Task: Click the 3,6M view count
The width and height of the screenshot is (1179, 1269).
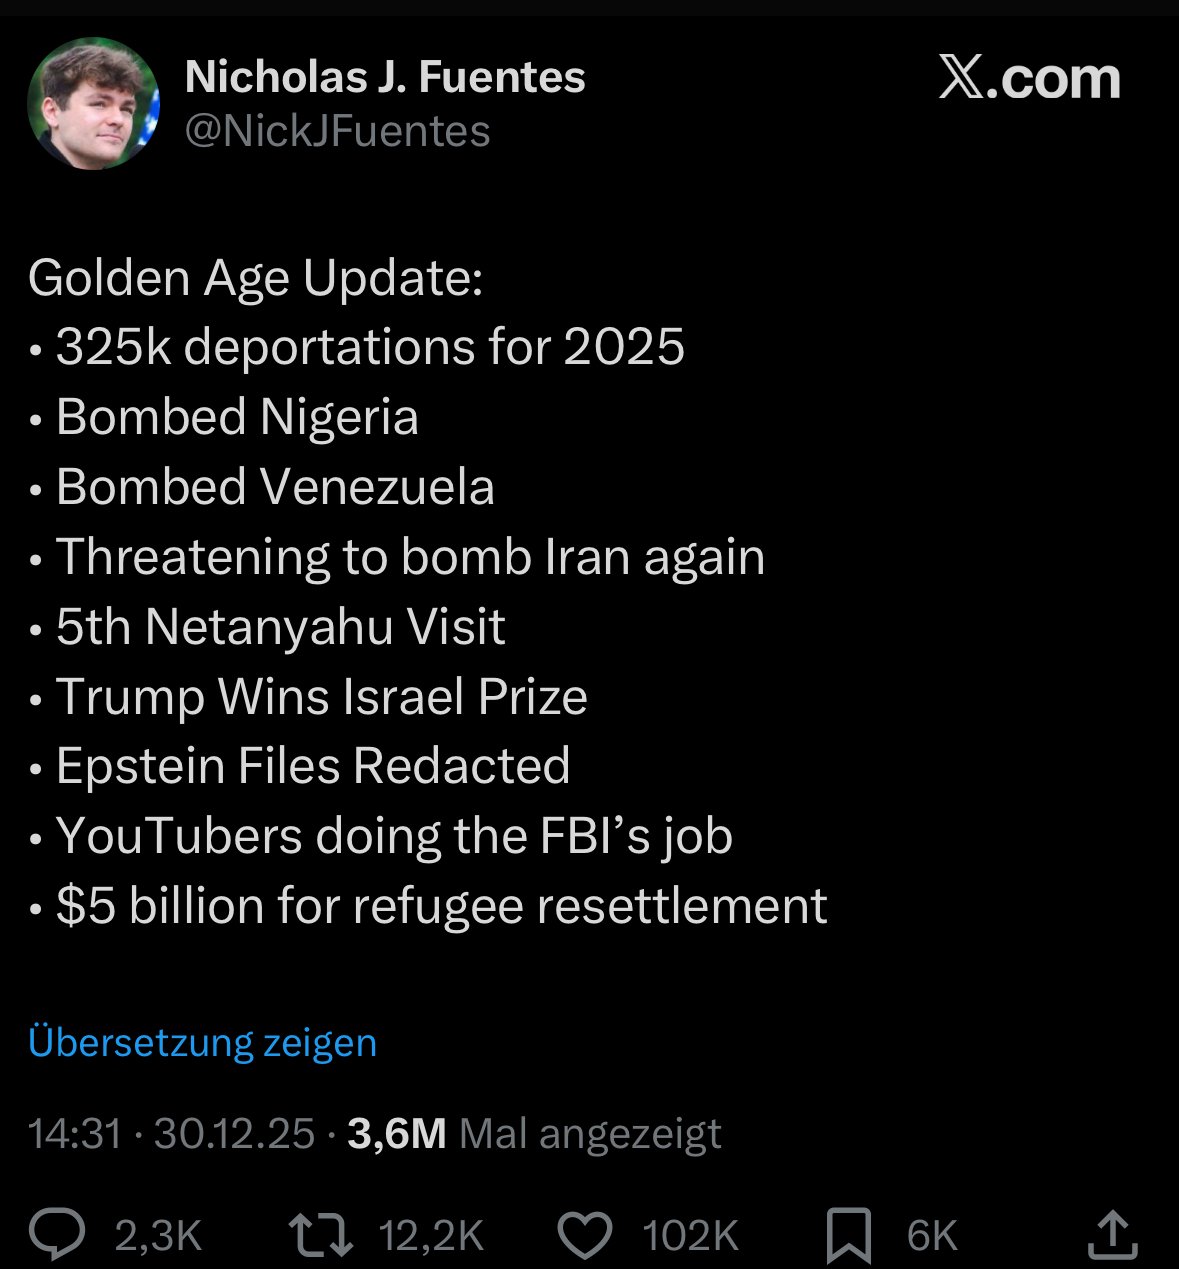Action: click(396, 1134)
